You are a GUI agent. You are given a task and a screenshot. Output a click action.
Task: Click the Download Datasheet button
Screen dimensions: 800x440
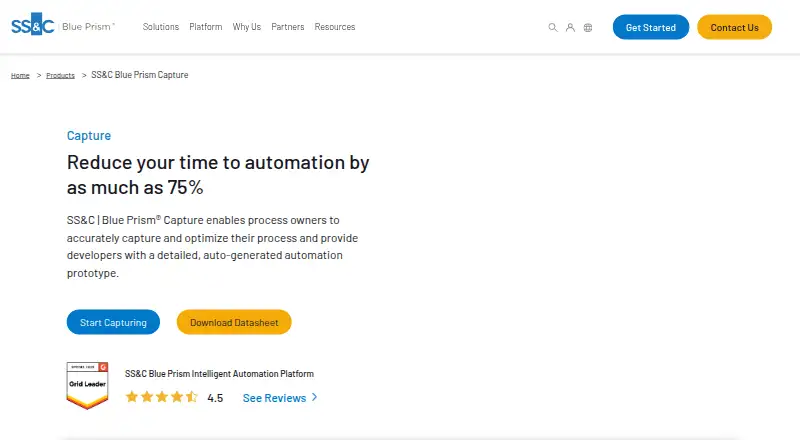[234, 322]
